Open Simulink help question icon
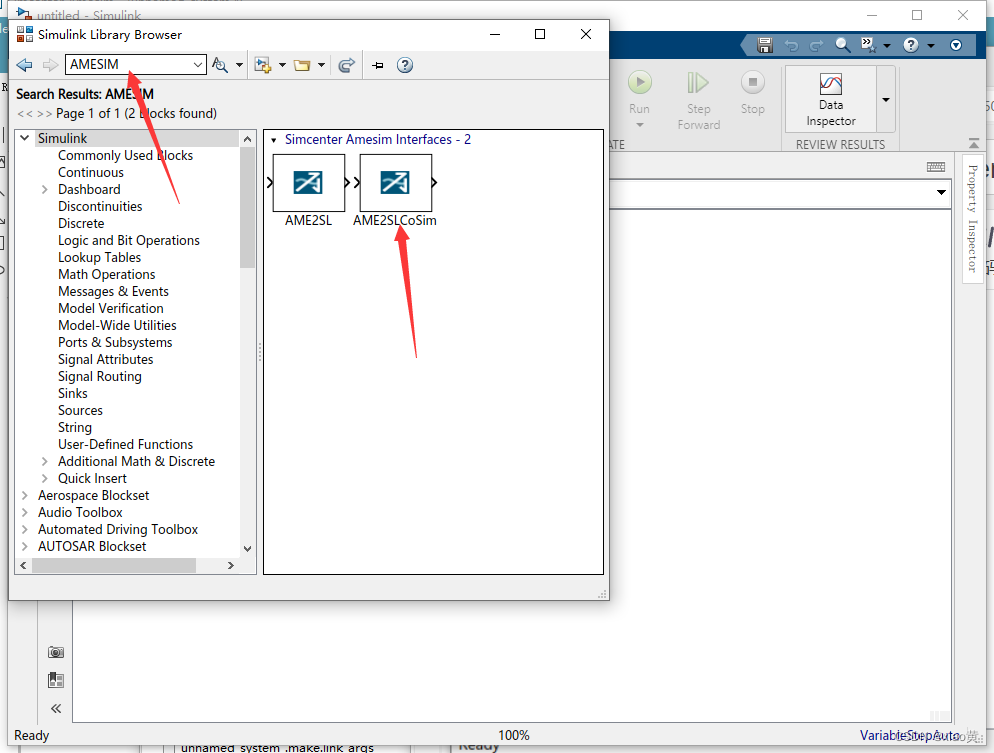 point(911,45)
